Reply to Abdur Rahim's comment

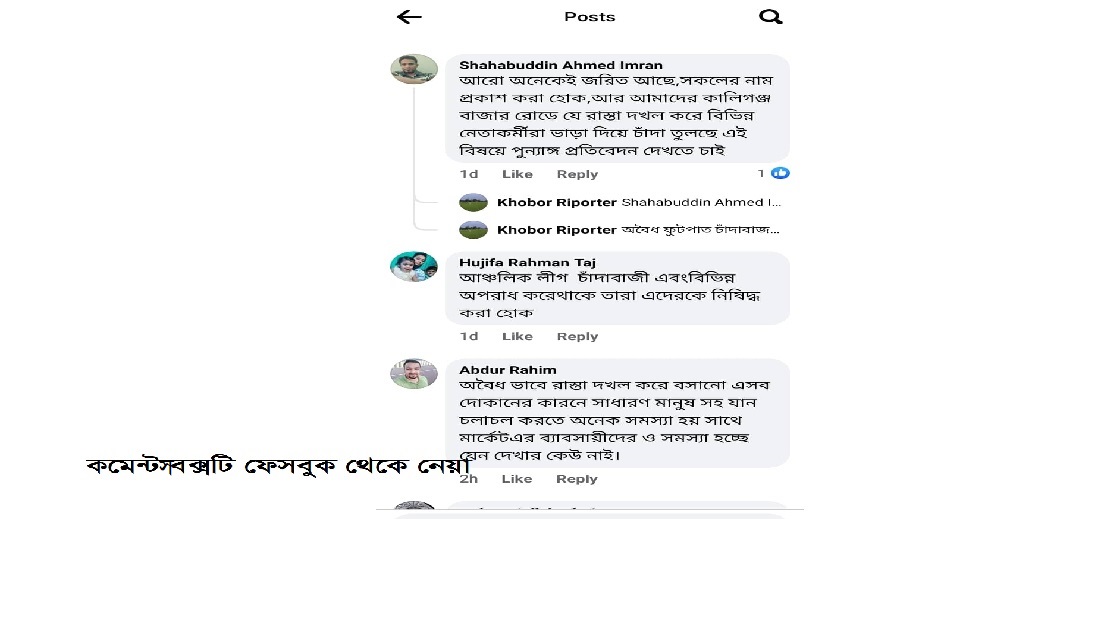(x=577, y=479)
